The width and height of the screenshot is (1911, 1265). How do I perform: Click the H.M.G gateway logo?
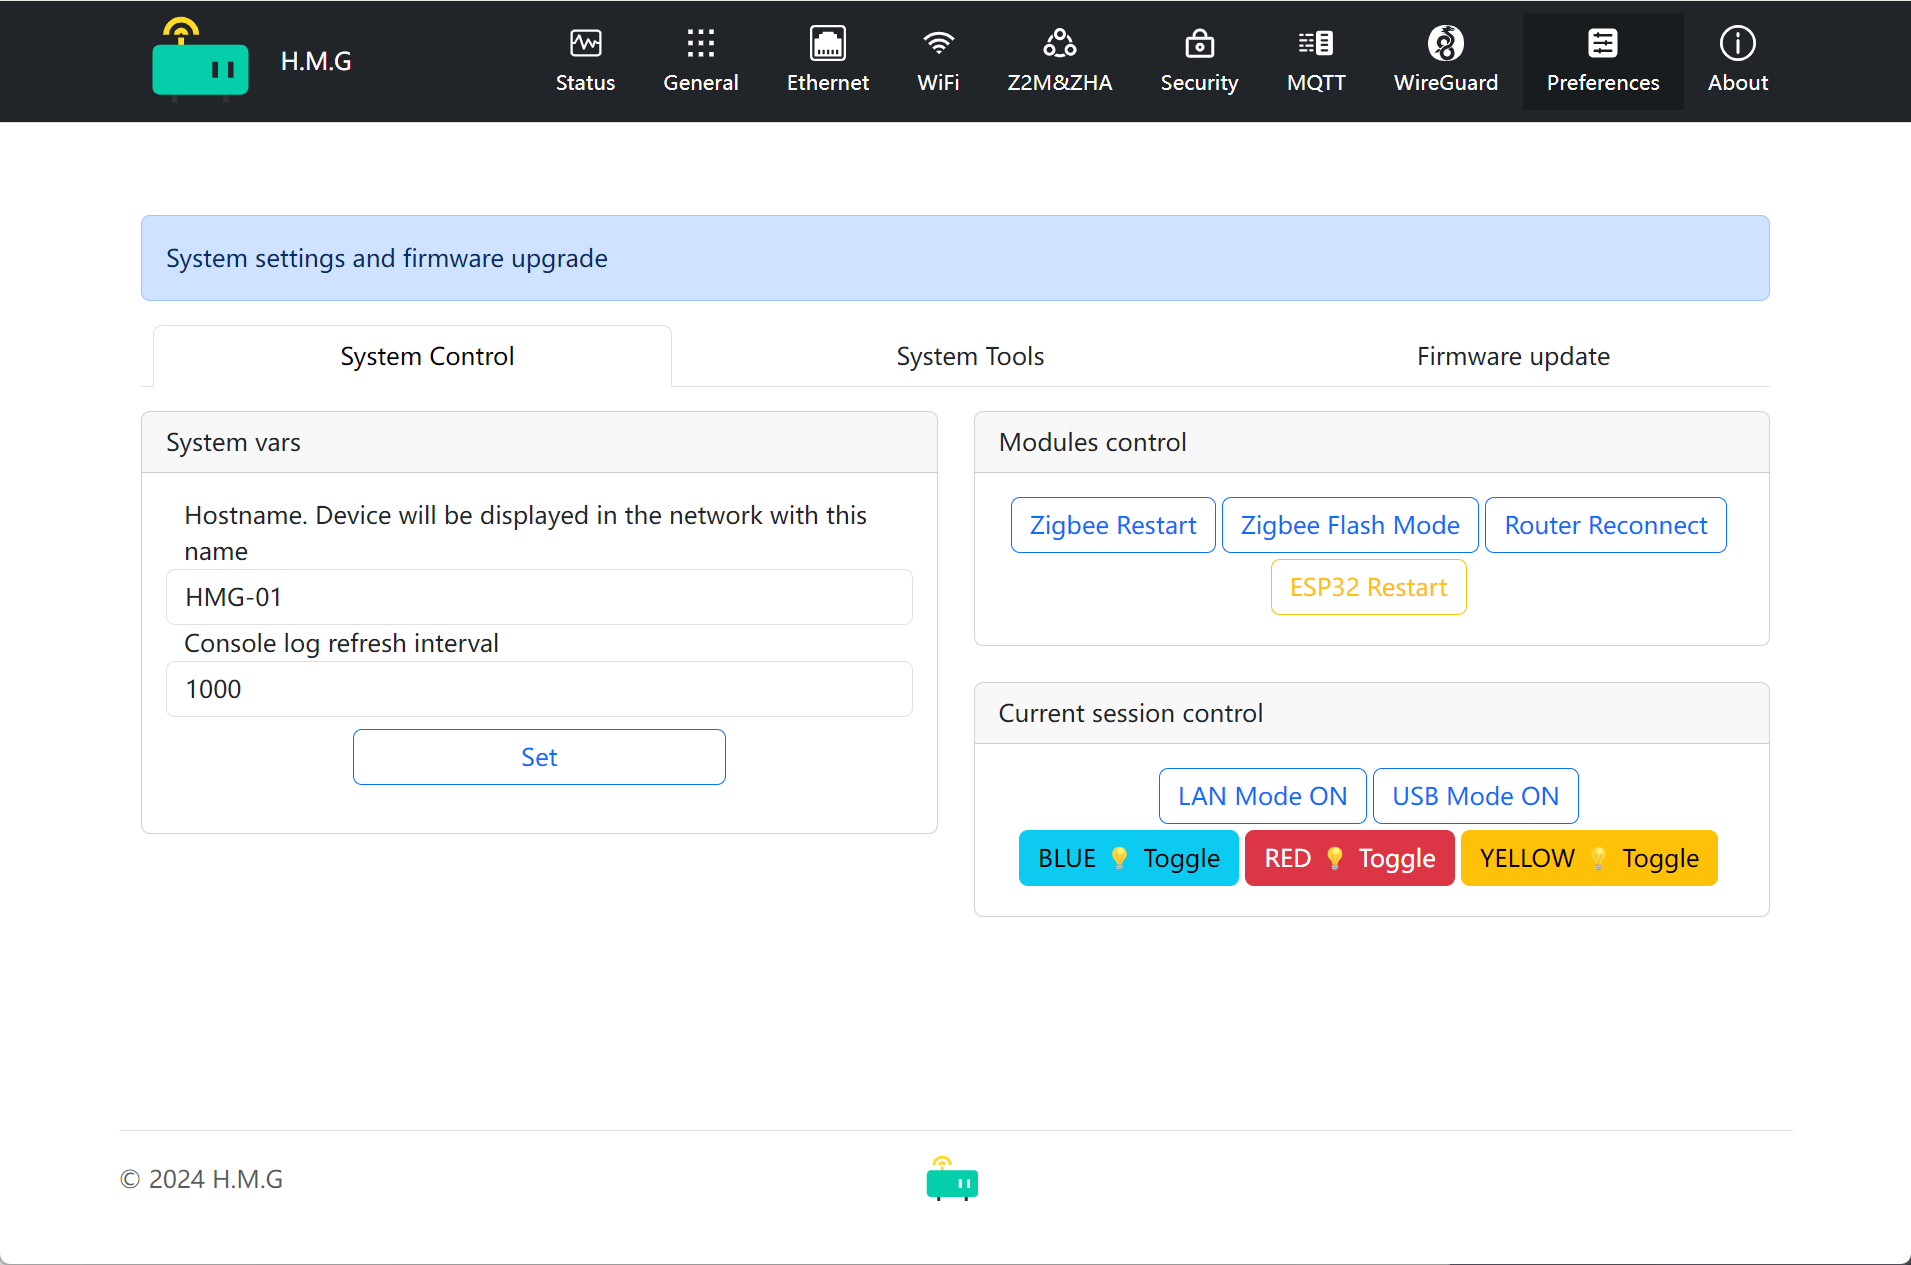[x=200, y=61]
